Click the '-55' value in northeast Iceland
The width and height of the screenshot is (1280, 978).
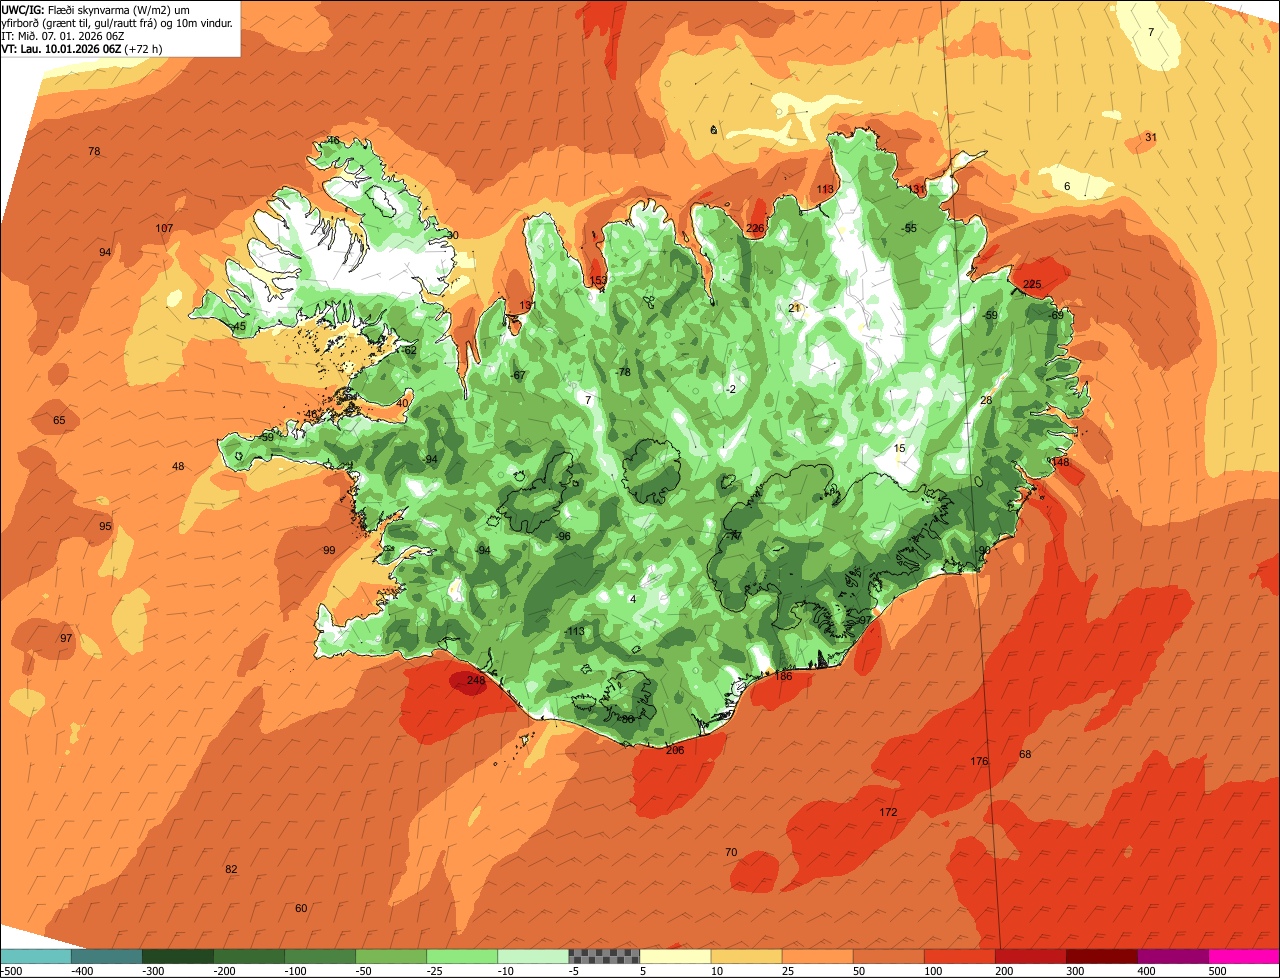(909, 229)
